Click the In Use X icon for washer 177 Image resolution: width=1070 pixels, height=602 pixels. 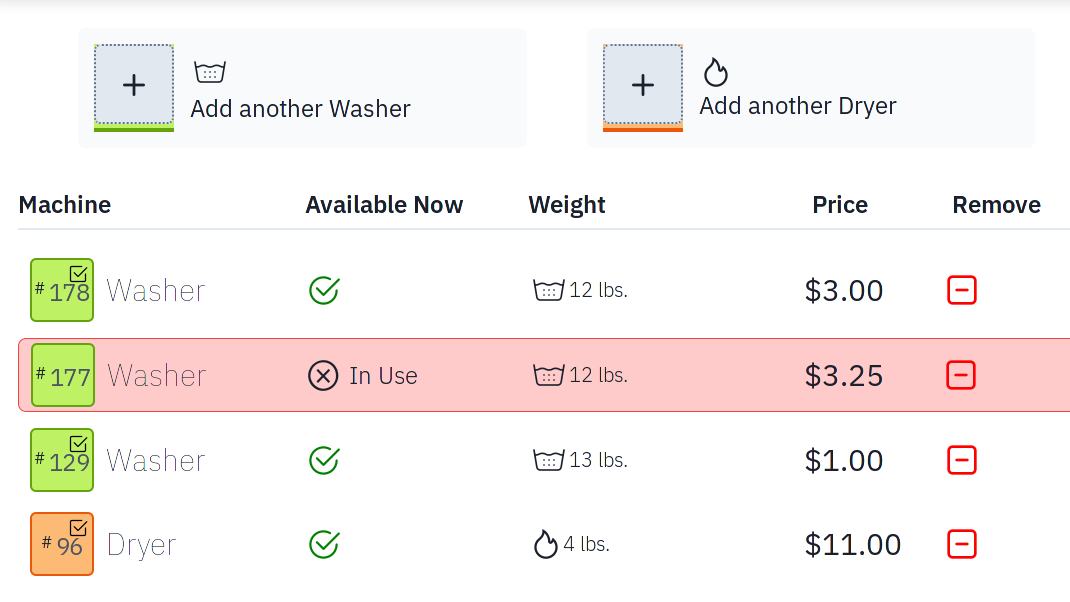click(x=323, y=376)
